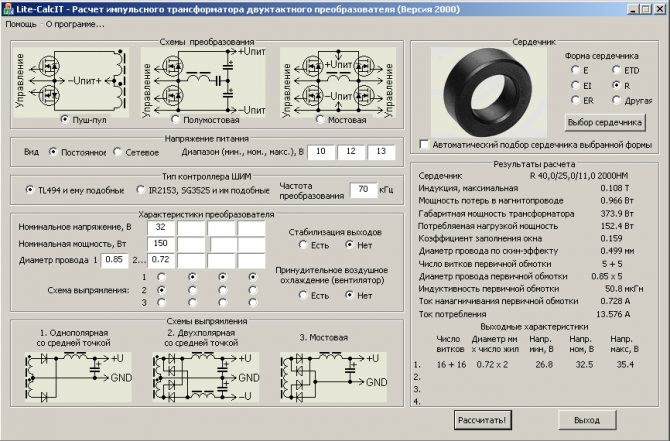Click the output wire value '0.72 x 2'

pyautogui.click(x=492, y=365)
